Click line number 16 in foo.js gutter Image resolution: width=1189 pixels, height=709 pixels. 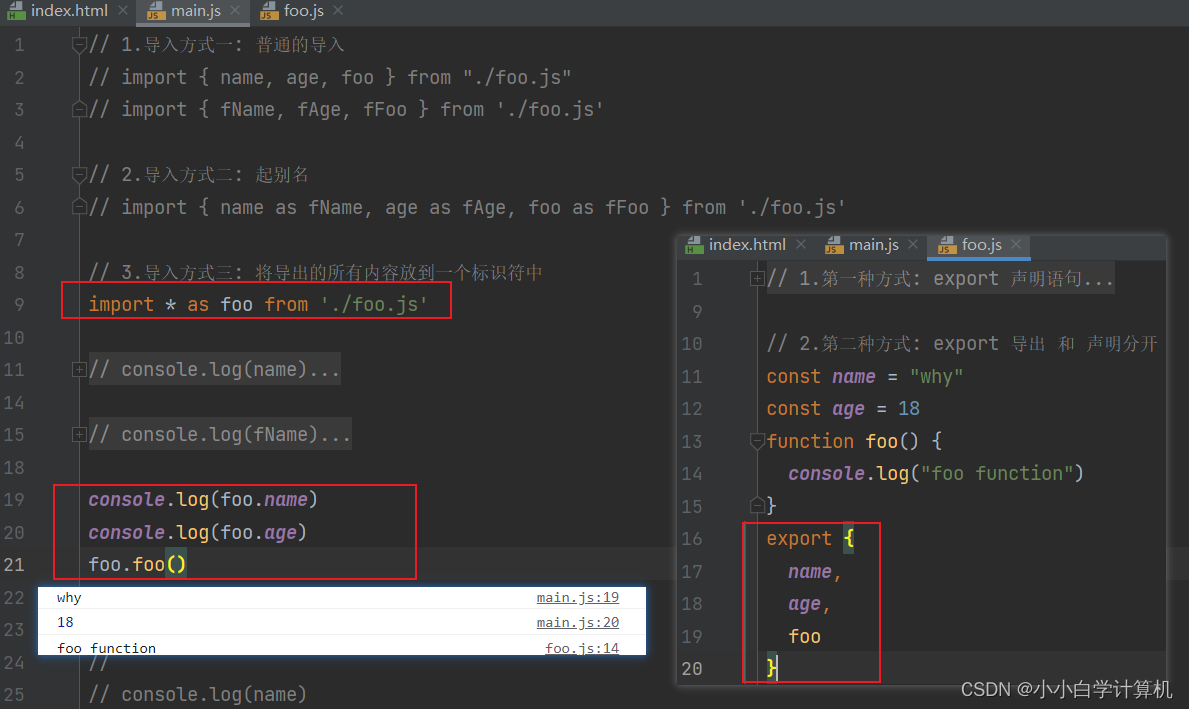point(692,539)
